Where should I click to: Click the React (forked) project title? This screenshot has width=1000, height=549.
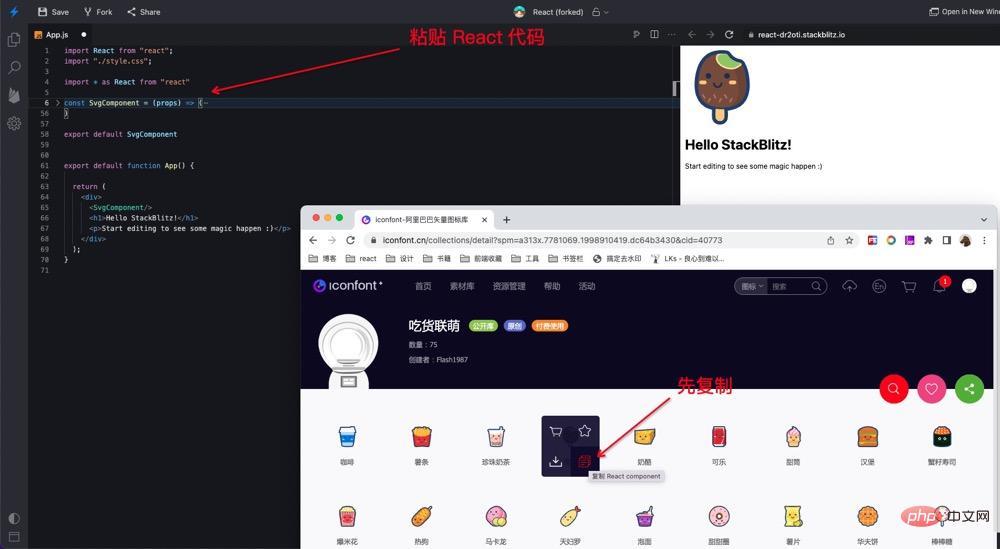click(557, 11)
